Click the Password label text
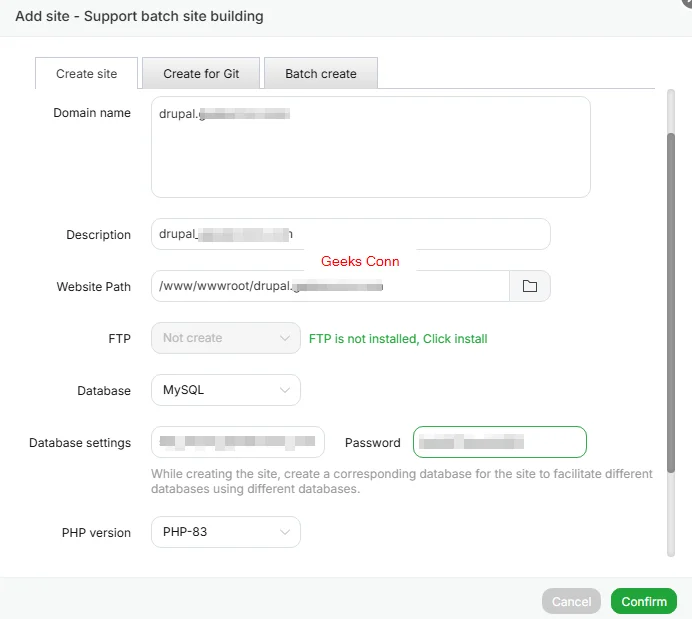This screenshot has width=692, height=619. tap(372, 443)
